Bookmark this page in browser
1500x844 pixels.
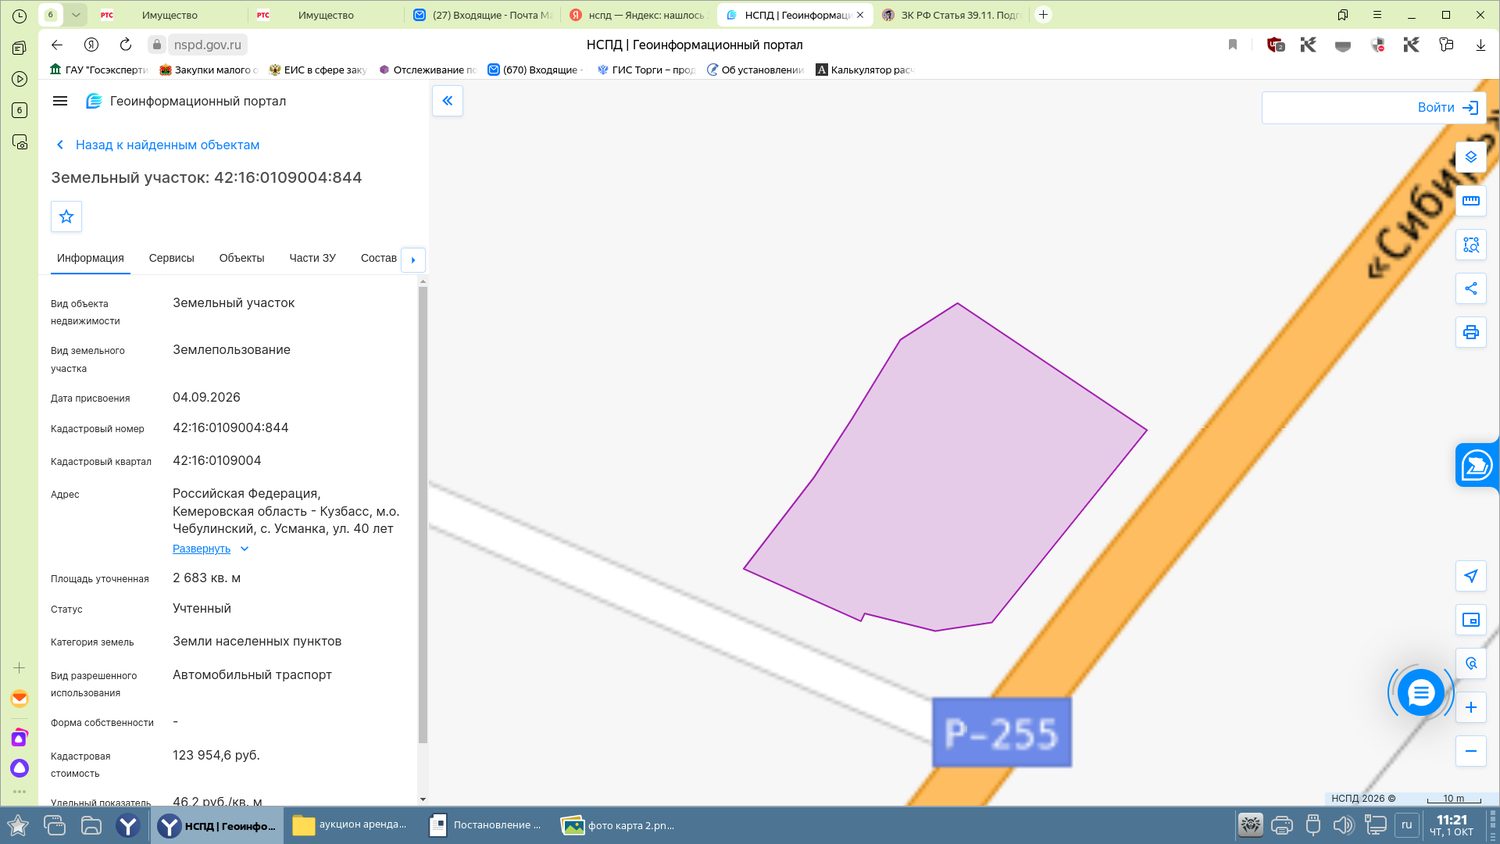[1232, 45]
